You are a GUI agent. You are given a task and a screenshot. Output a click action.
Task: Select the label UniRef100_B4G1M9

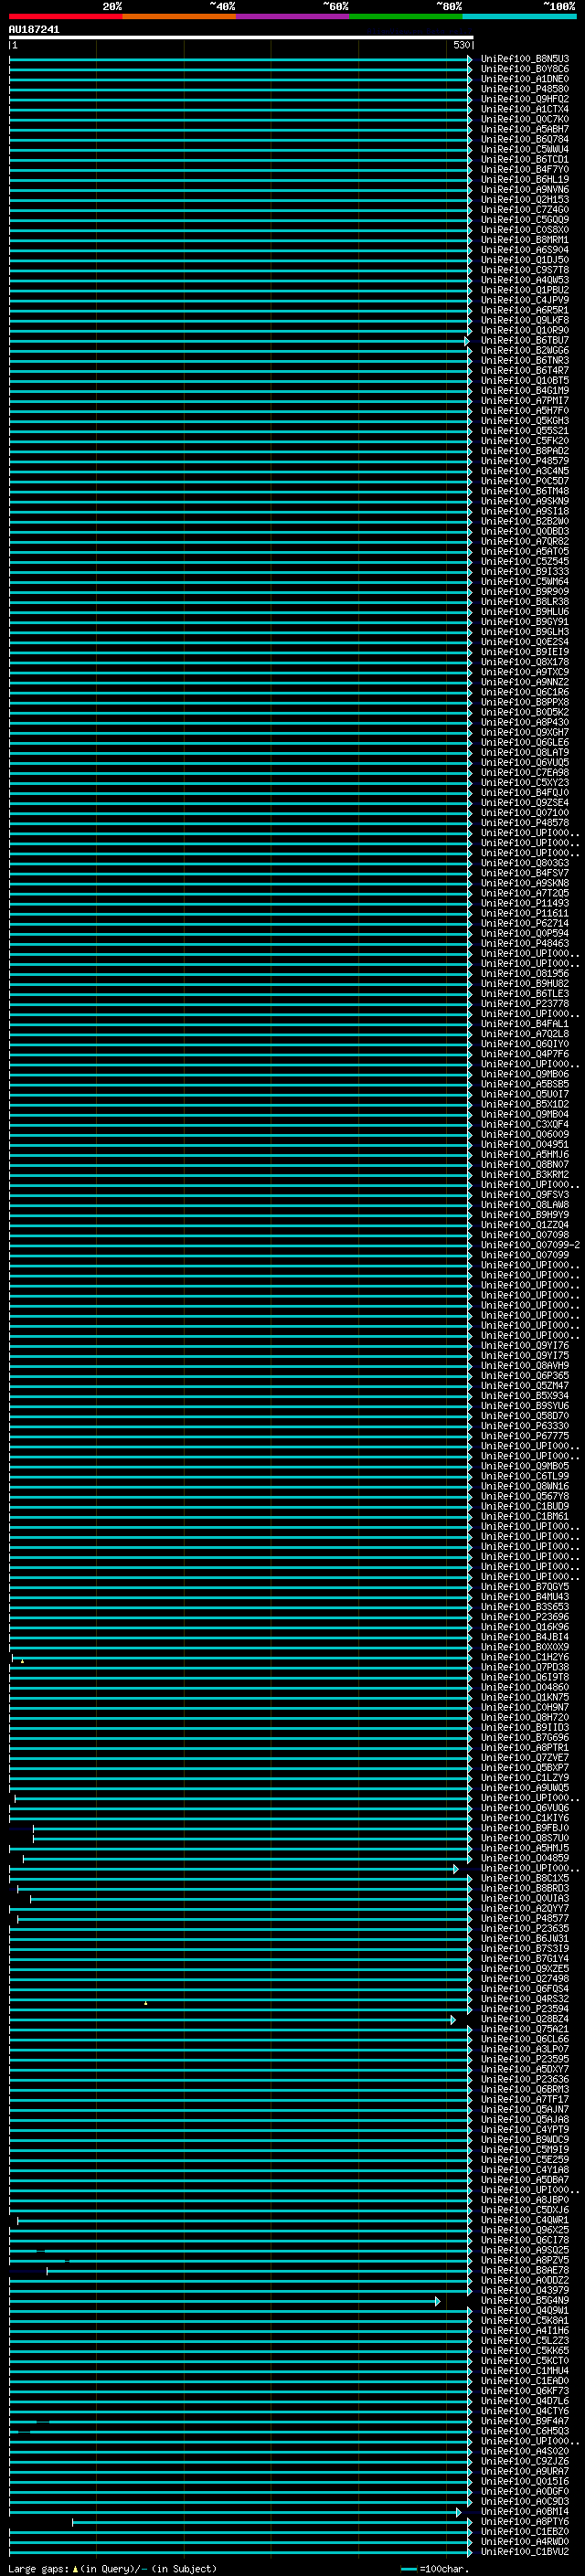point(525,391)
